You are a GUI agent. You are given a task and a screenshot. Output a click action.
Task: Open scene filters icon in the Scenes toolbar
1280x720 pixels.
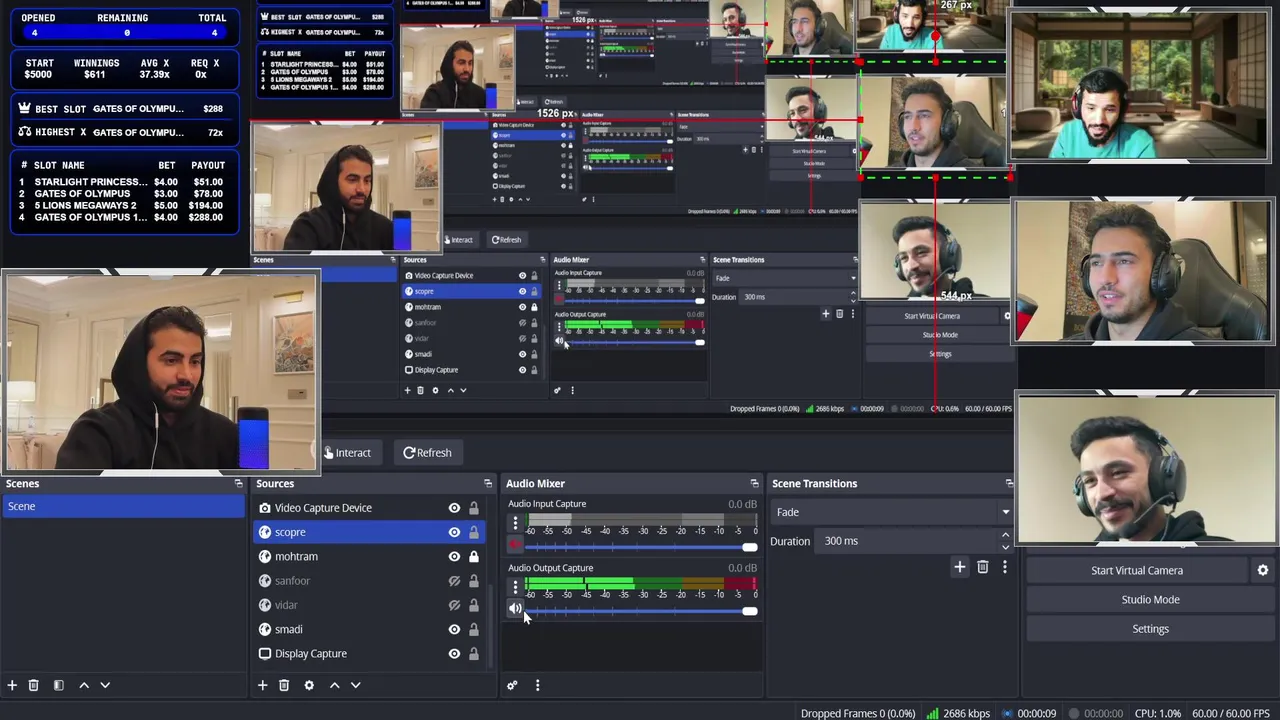(x=58, y=685)
